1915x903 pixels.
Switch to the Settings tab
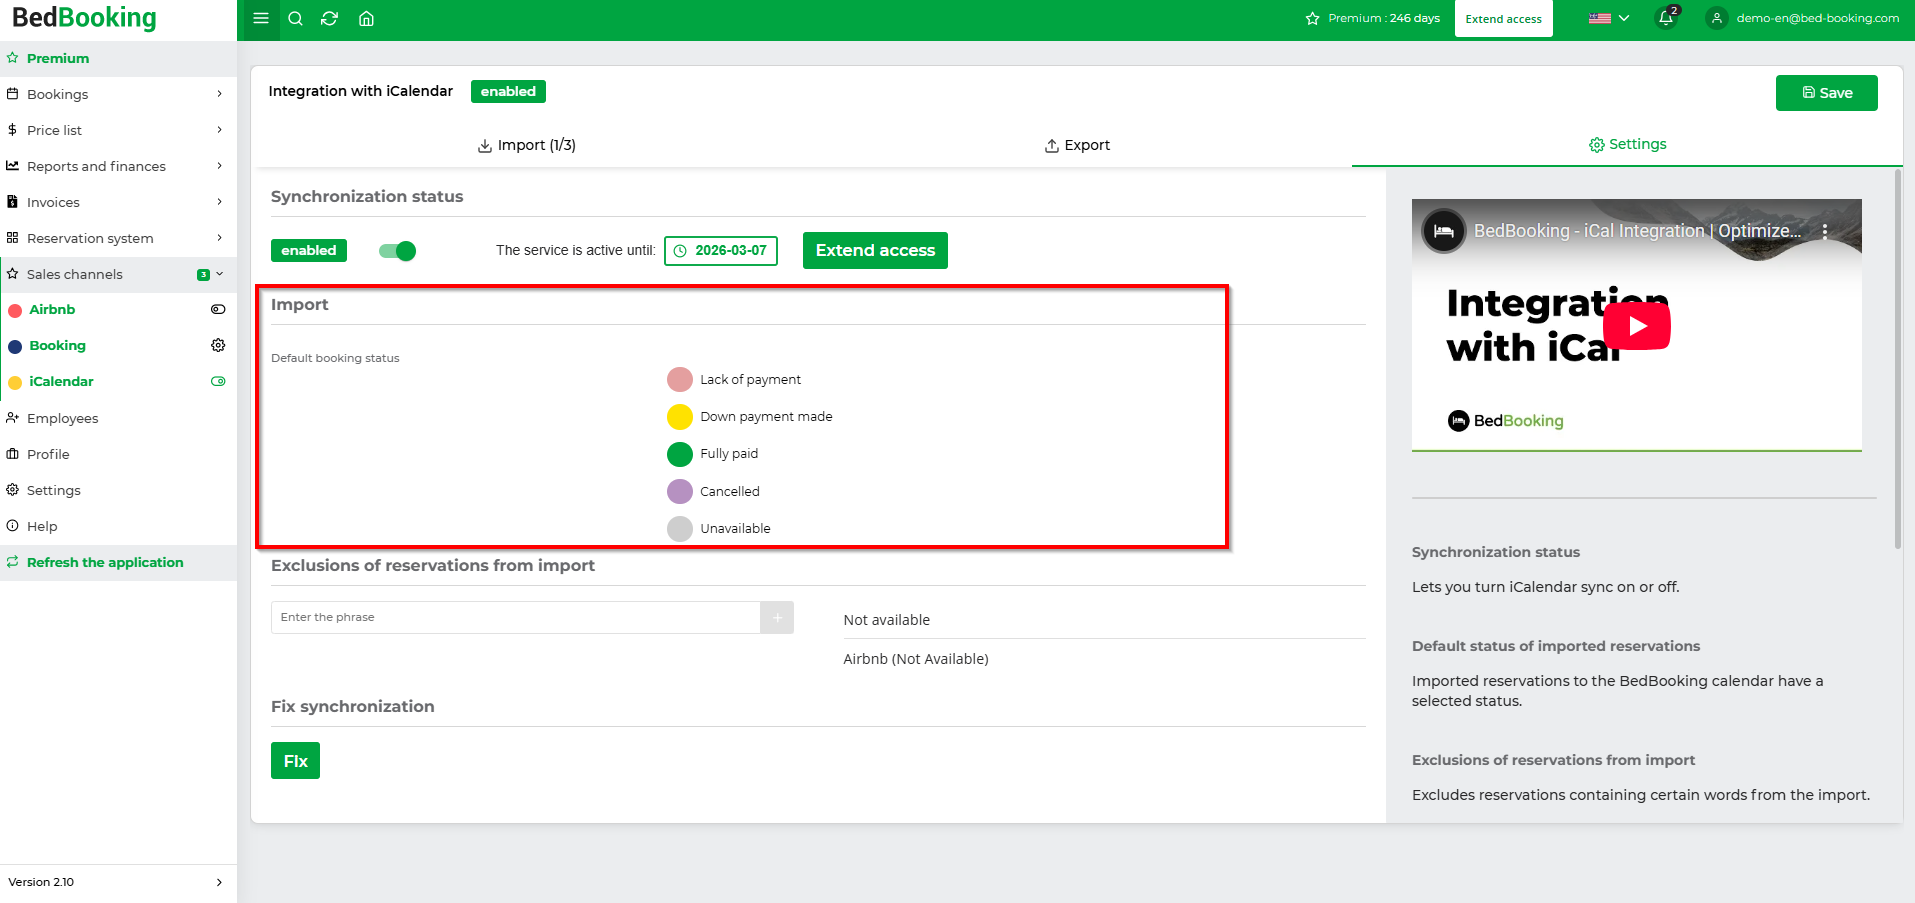tap(1627, 144)
